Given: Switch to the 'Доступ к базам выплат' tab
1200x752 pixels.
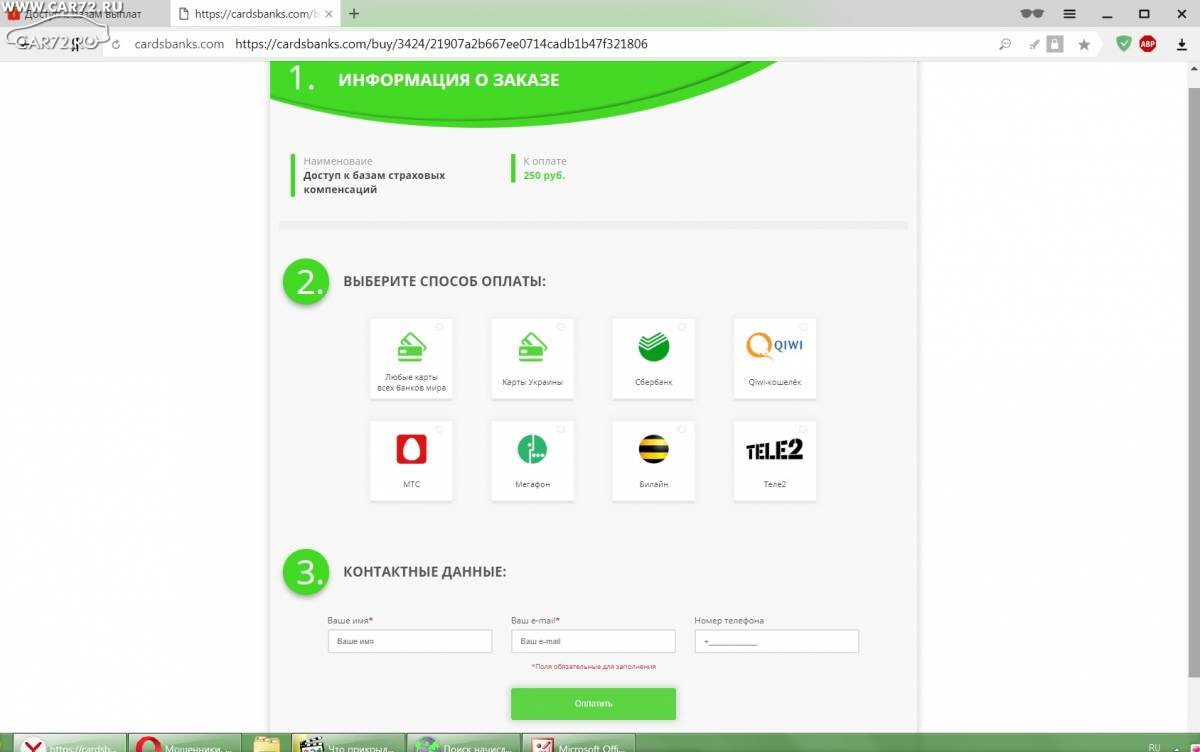Looking at the screenshot, I should coord(85,14).
